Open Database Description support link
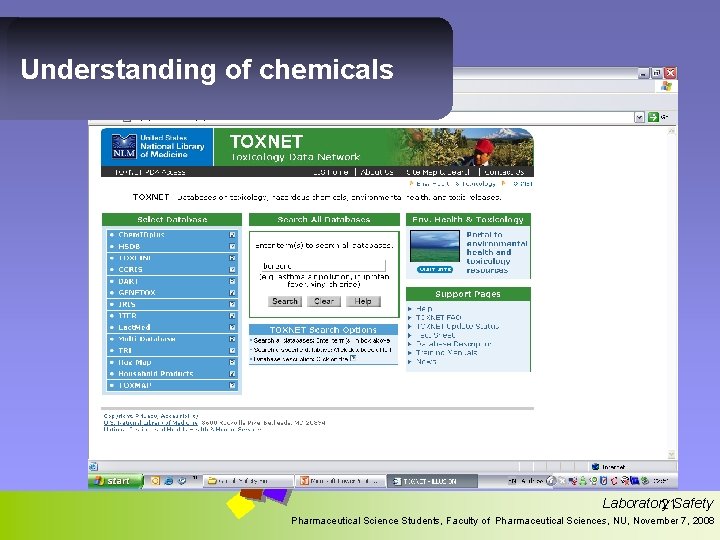 (x=453, y=344)
